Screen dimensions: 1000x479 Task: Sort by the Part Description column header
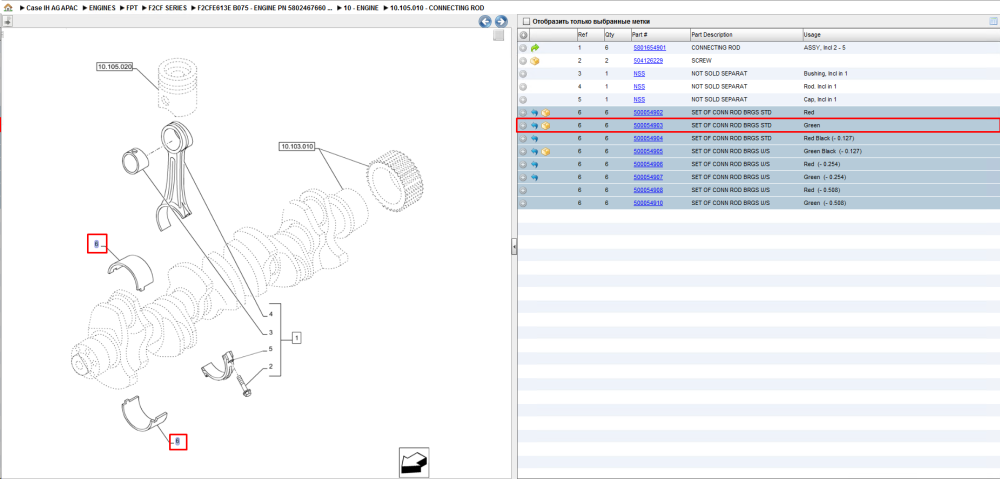click(x=746, y=34)
